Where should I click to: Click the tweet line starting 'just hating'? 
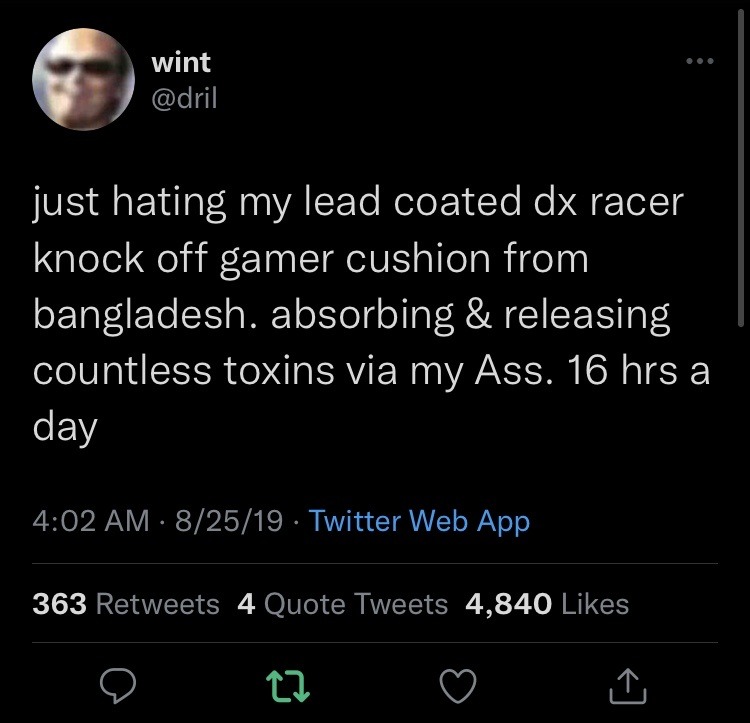[359, 202]
